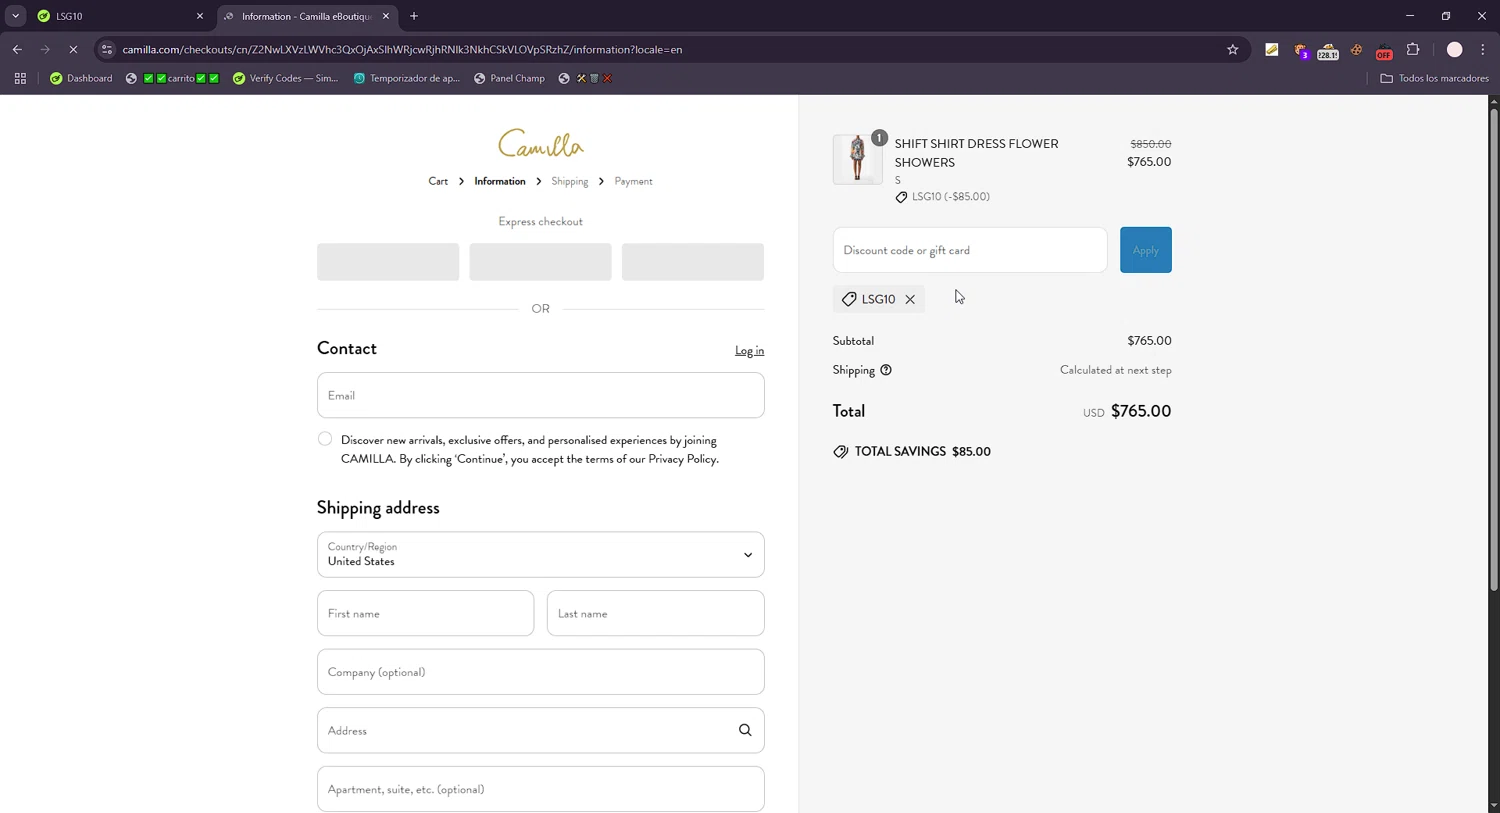Focus the Last name field
Image resolution: width=1500 pixels, height=813 pixels.
click(x=656, y=613)
